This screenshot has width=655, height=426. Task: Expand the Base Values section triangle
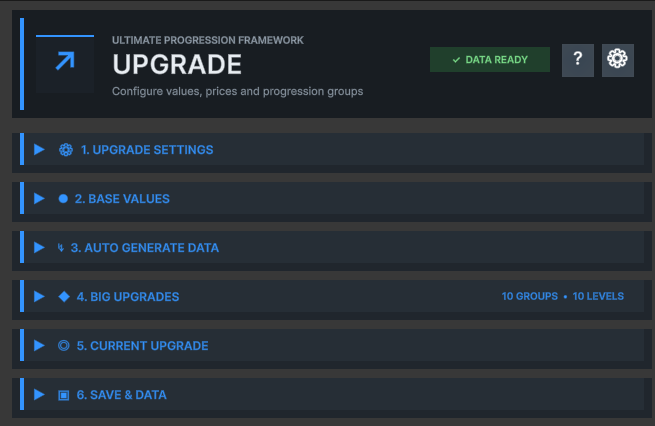click(x=39, y=198)
